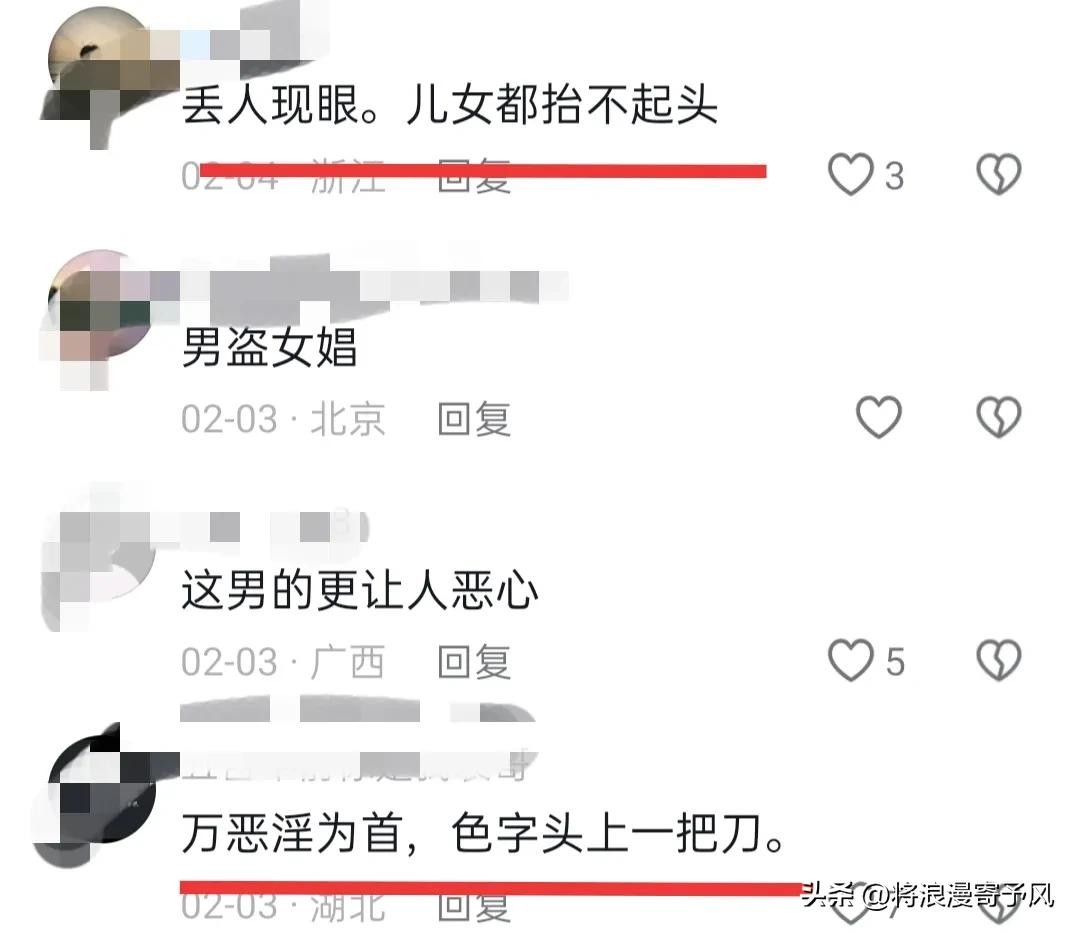
Task: Select comment text '男盗女娼'
Action: pos(269,347)
